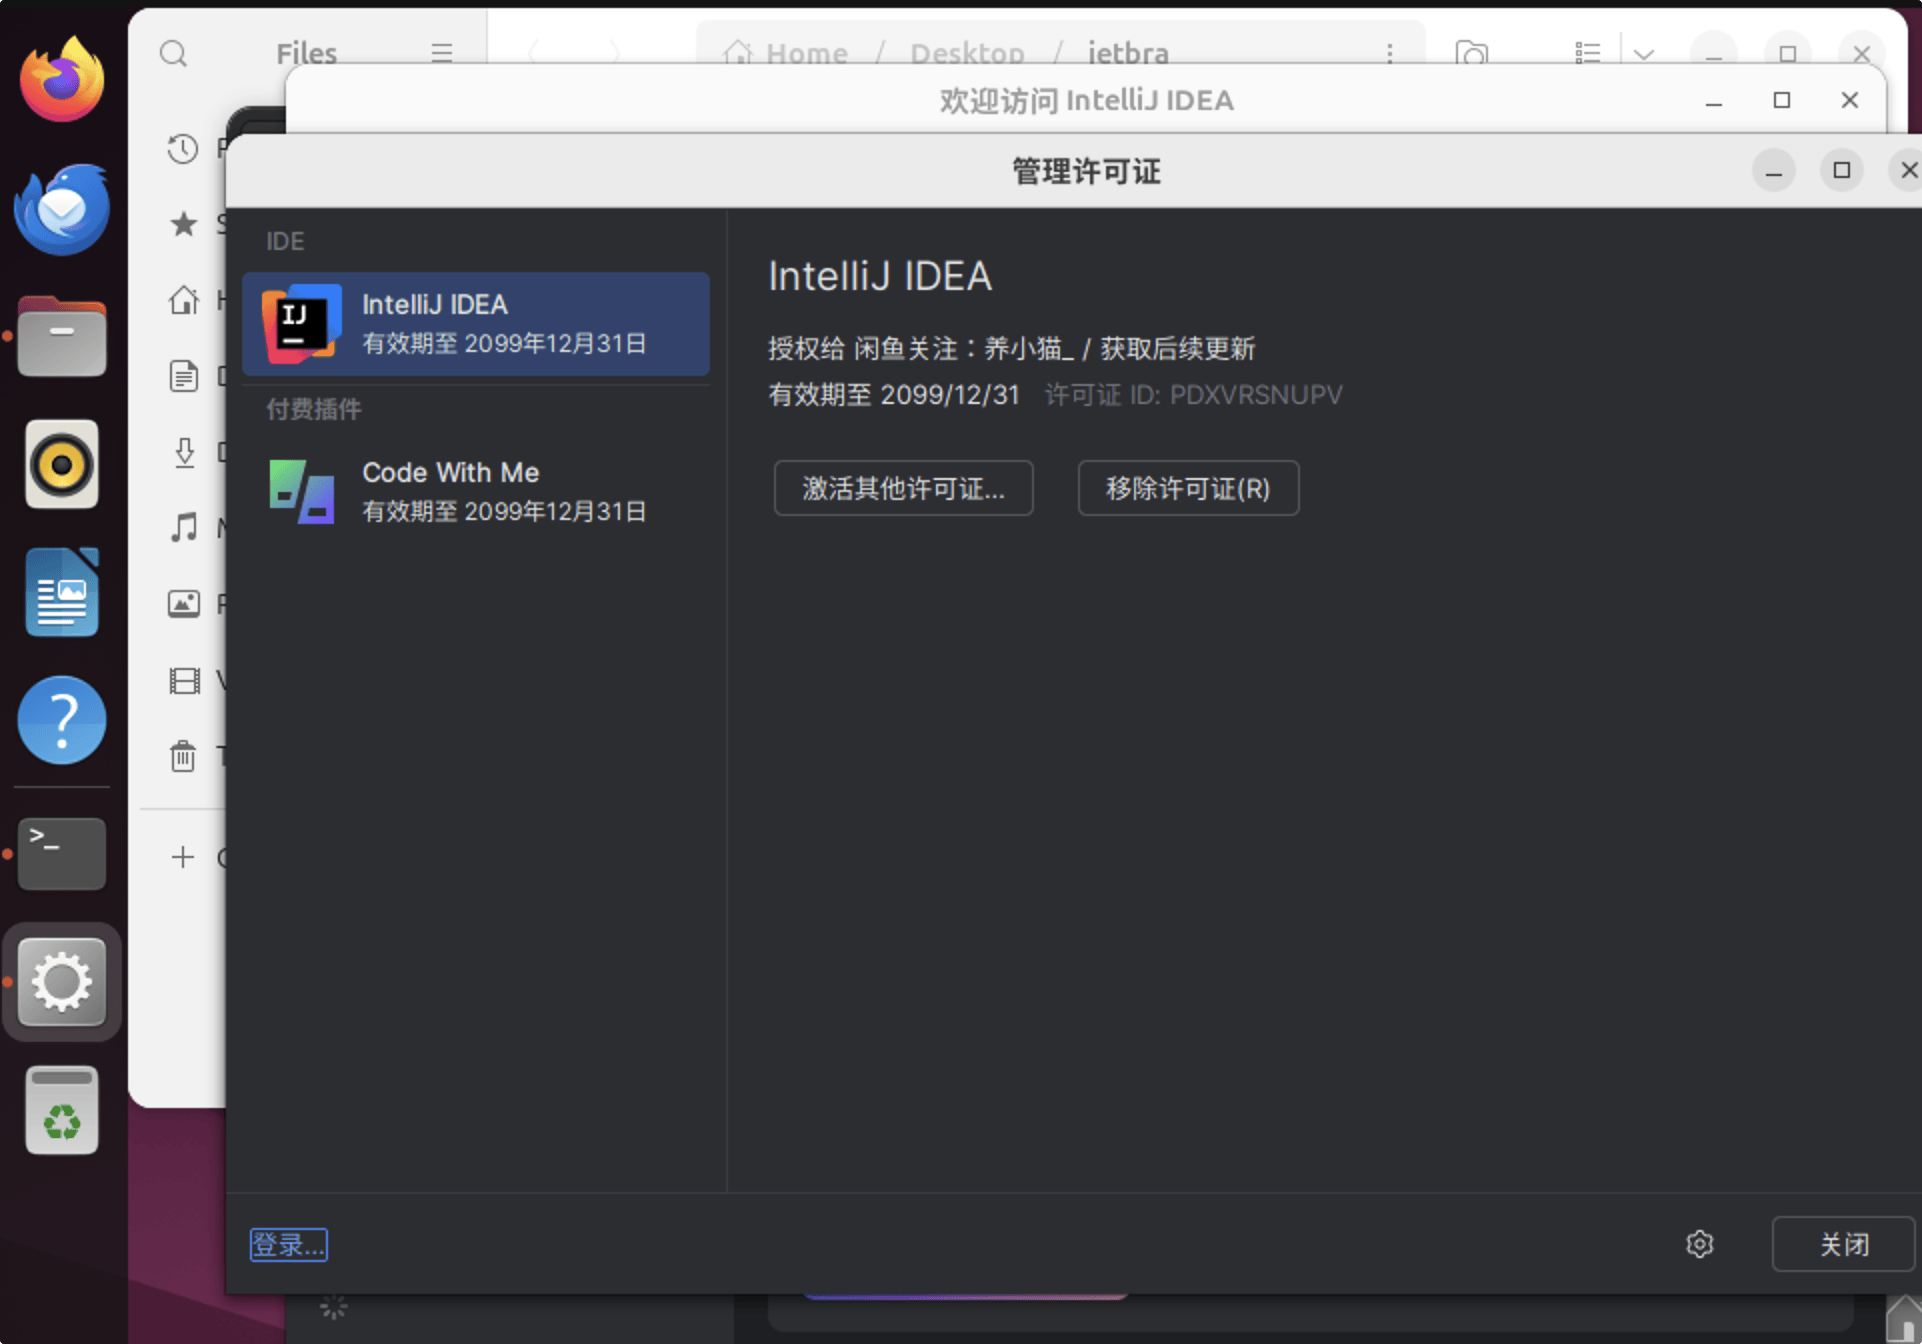
Task: Maximize the 欢迎访问 IntelliJ IDEA window
Action: coord(1781,101)
